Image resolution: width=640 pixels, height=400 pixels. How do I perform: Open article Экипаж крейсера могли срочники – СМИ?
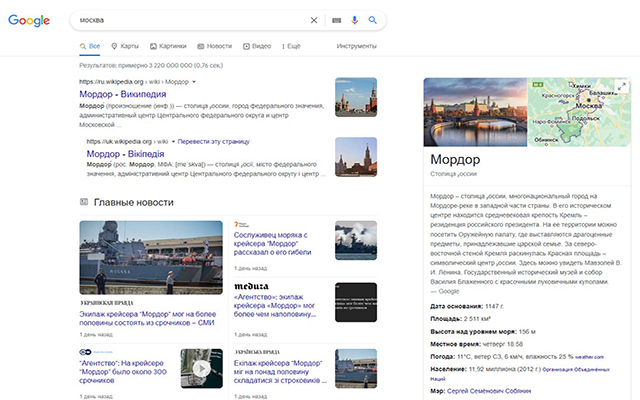point(148,318)
